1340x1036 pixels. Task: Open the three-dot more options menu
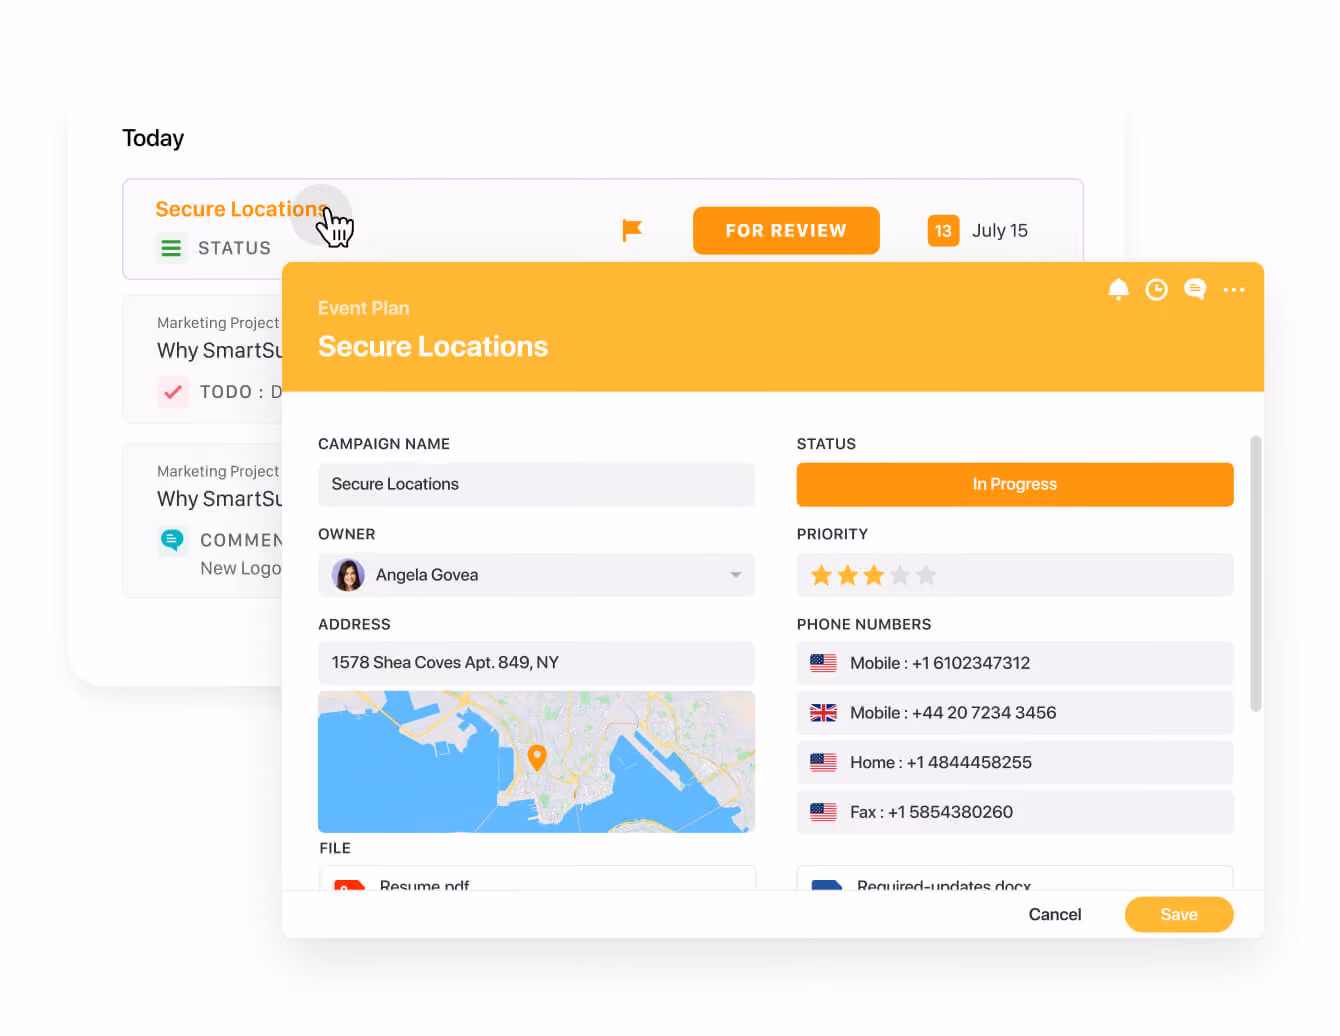pos(1234,290)
